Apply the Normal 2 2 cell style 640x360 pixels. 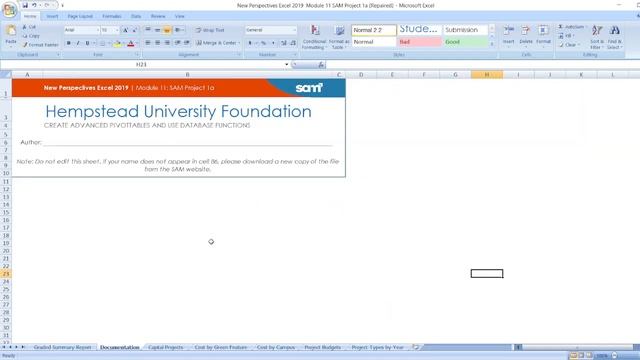click(374, 30)
